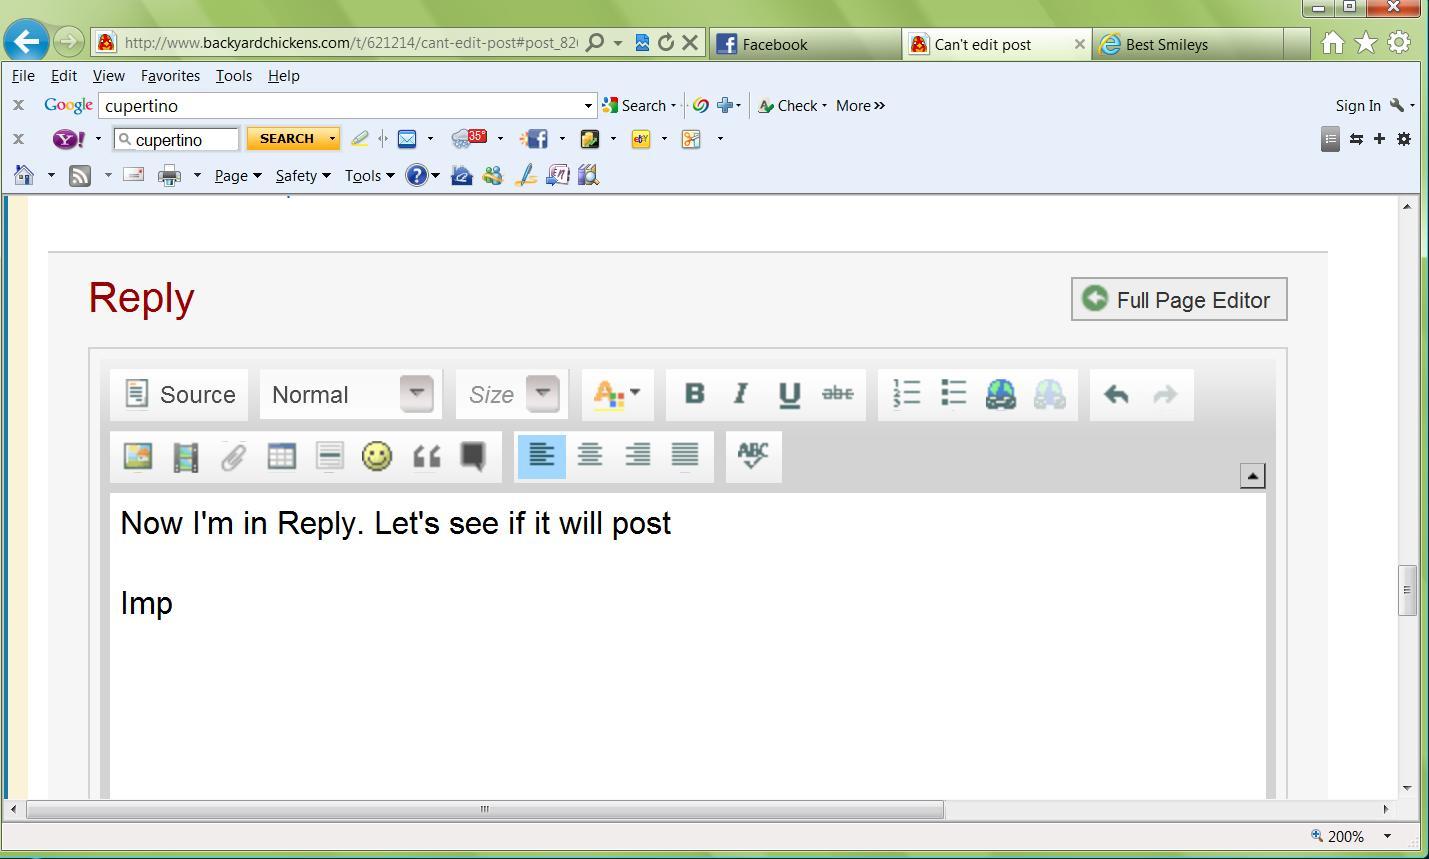Click the insert image icon
Viewport: 1429px width, 859px height.
point(137,457)
